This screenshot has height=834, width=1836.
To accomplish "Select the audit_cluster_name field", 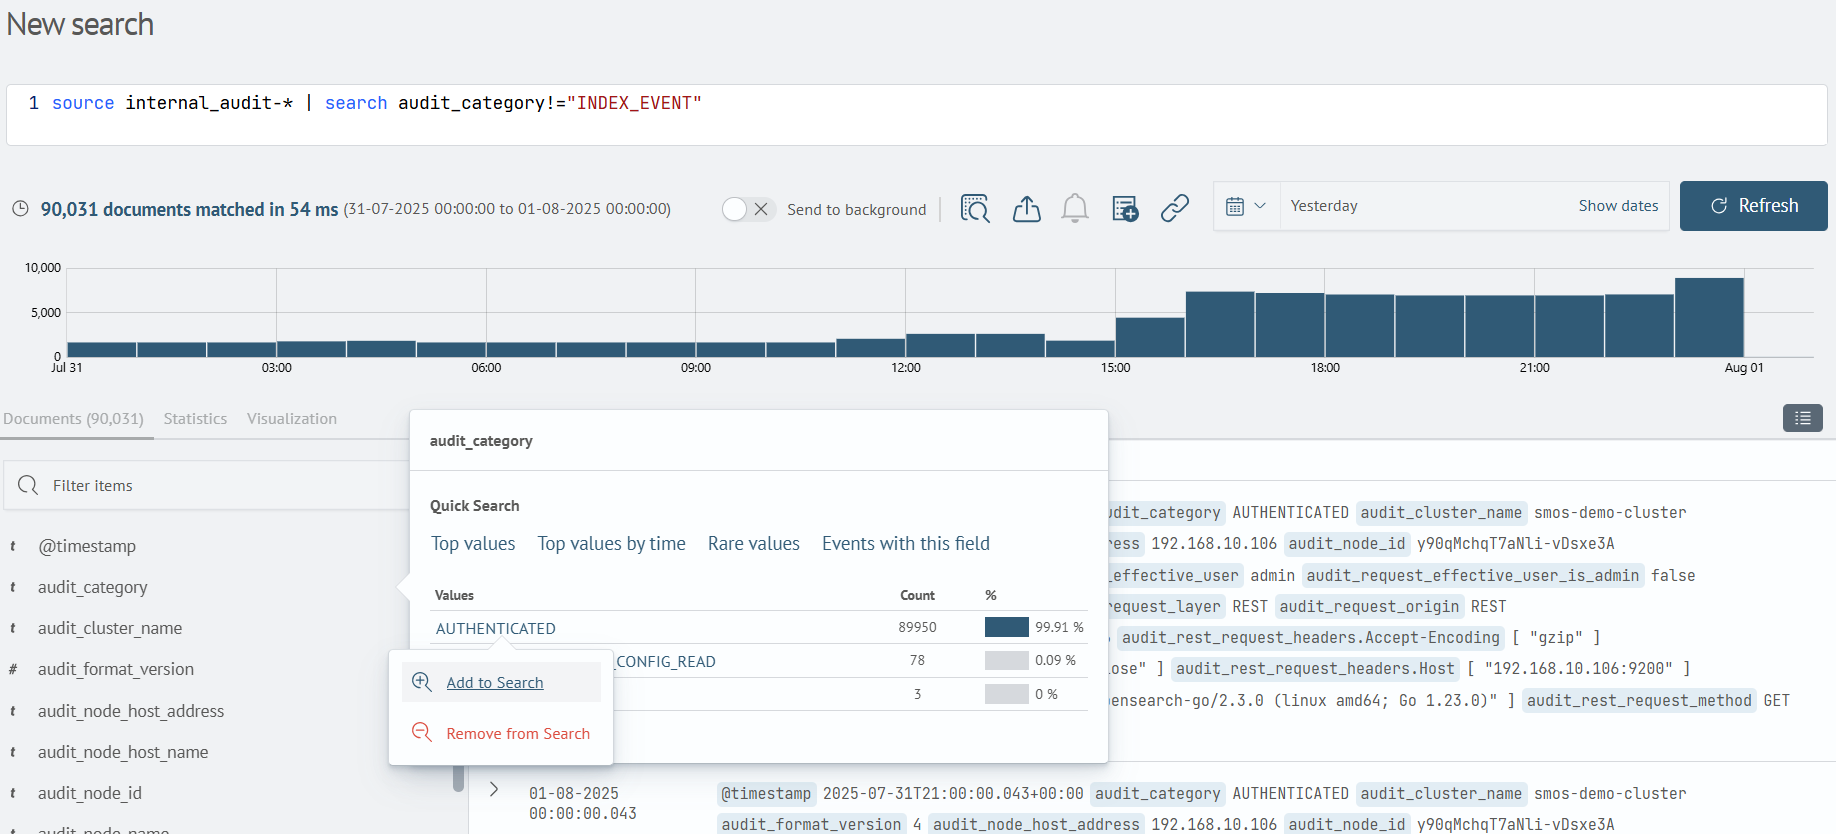I will coord(110,628).
